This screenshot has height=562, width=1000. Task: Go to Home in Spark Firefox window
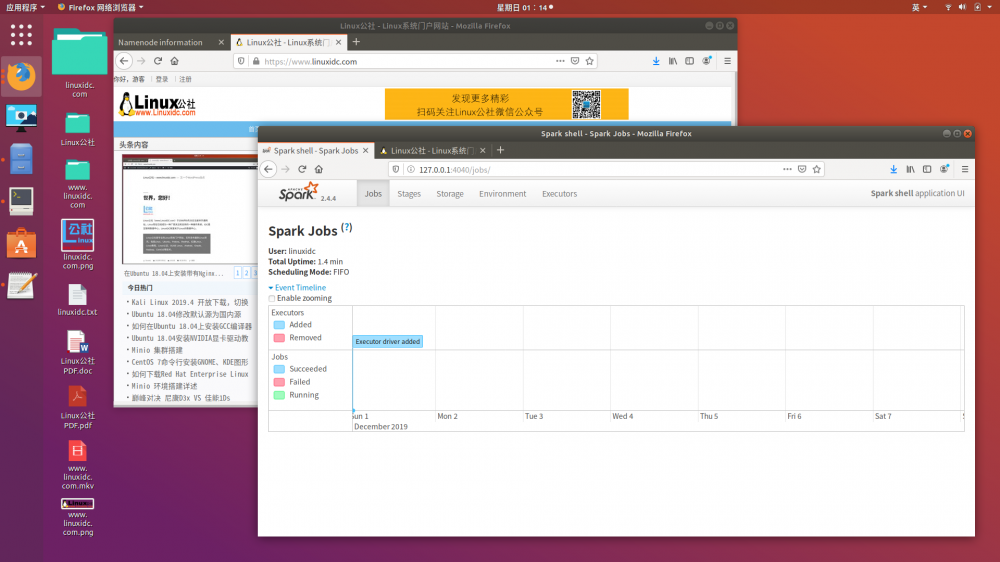[318, 170]
